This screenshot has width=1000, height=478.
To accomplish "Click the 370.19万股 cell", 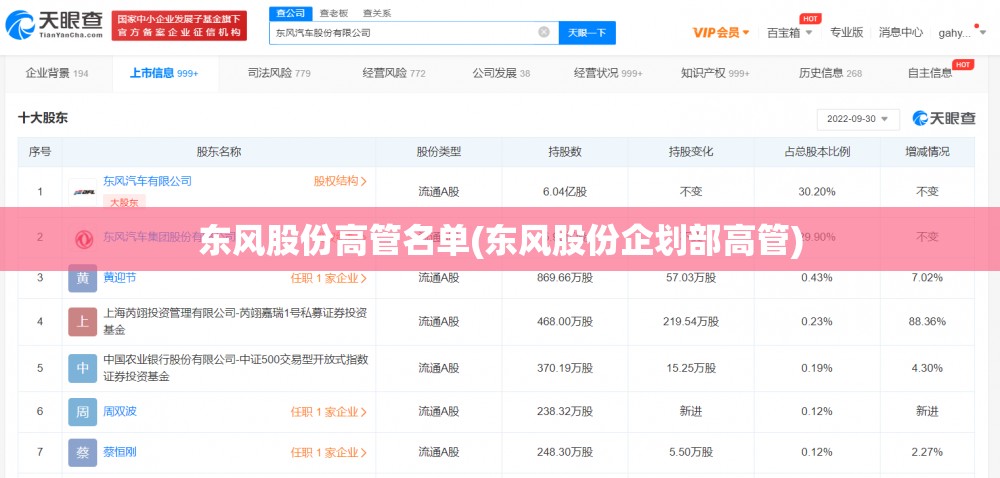I will [565, 368].
